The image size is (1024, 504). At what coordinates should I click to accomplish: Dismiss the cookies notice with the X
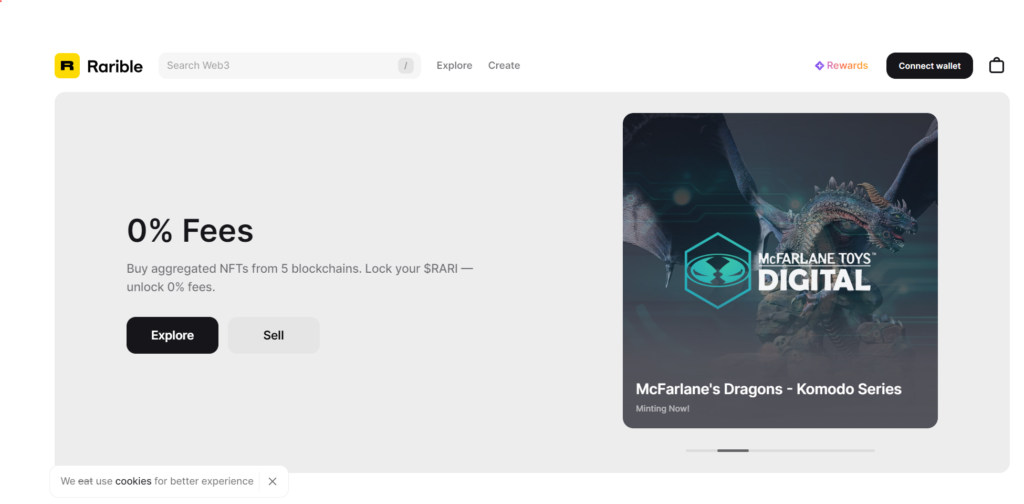point(272,481)
